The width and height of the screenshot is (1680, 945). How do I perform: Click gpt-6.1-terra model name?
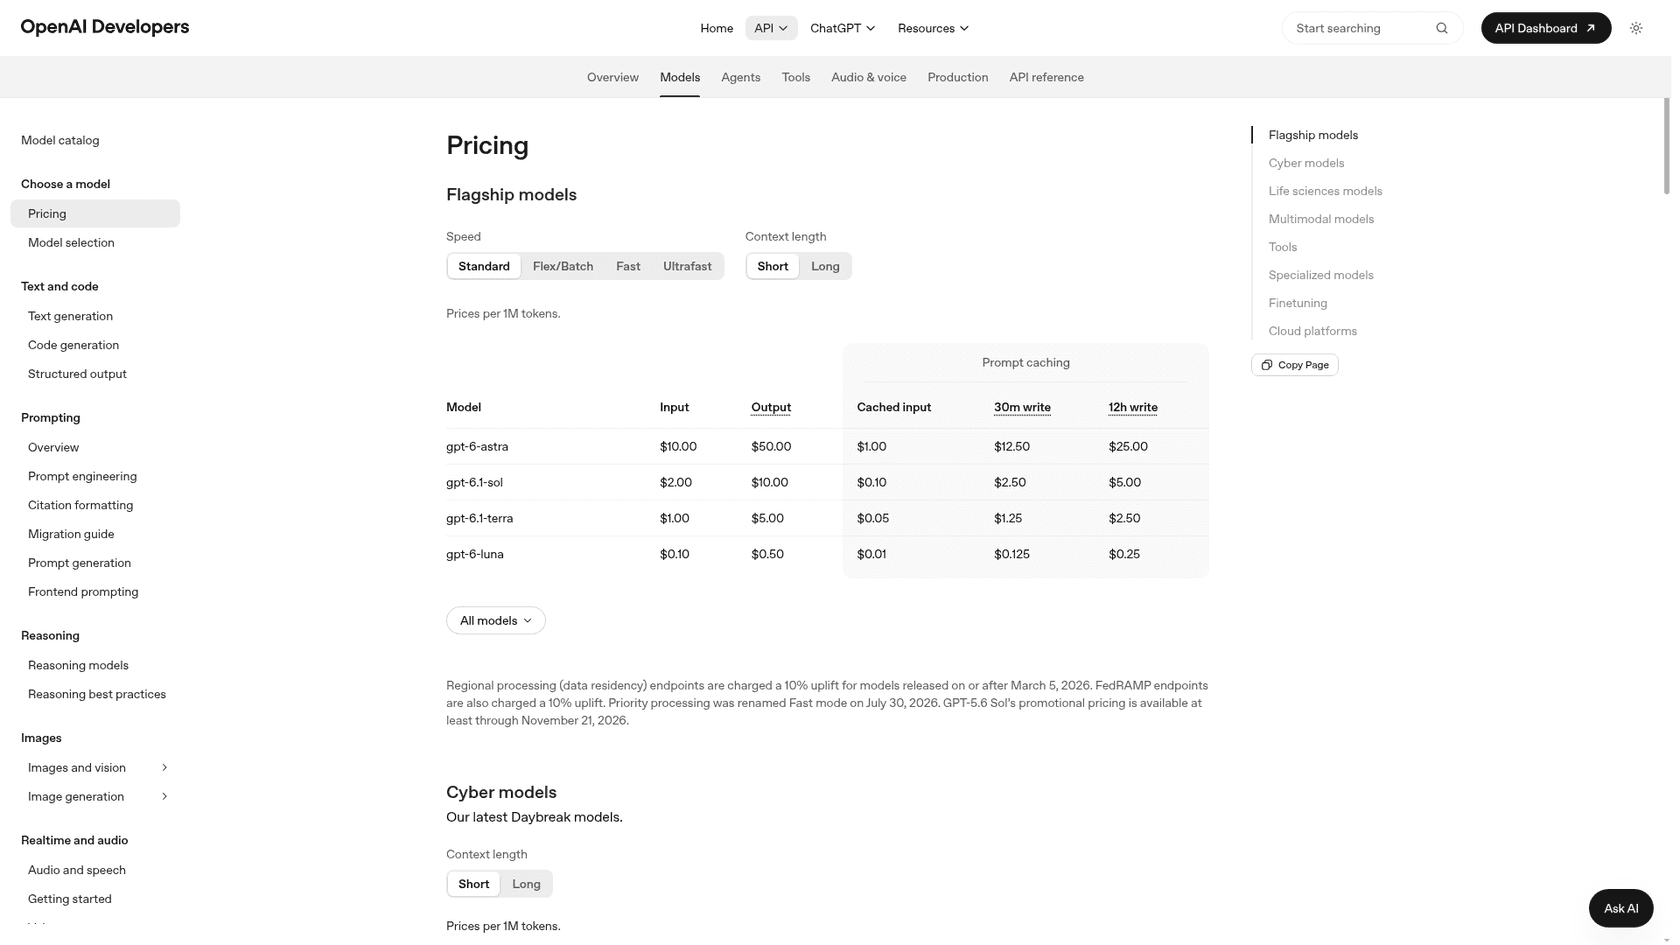[x=479, y=519]
